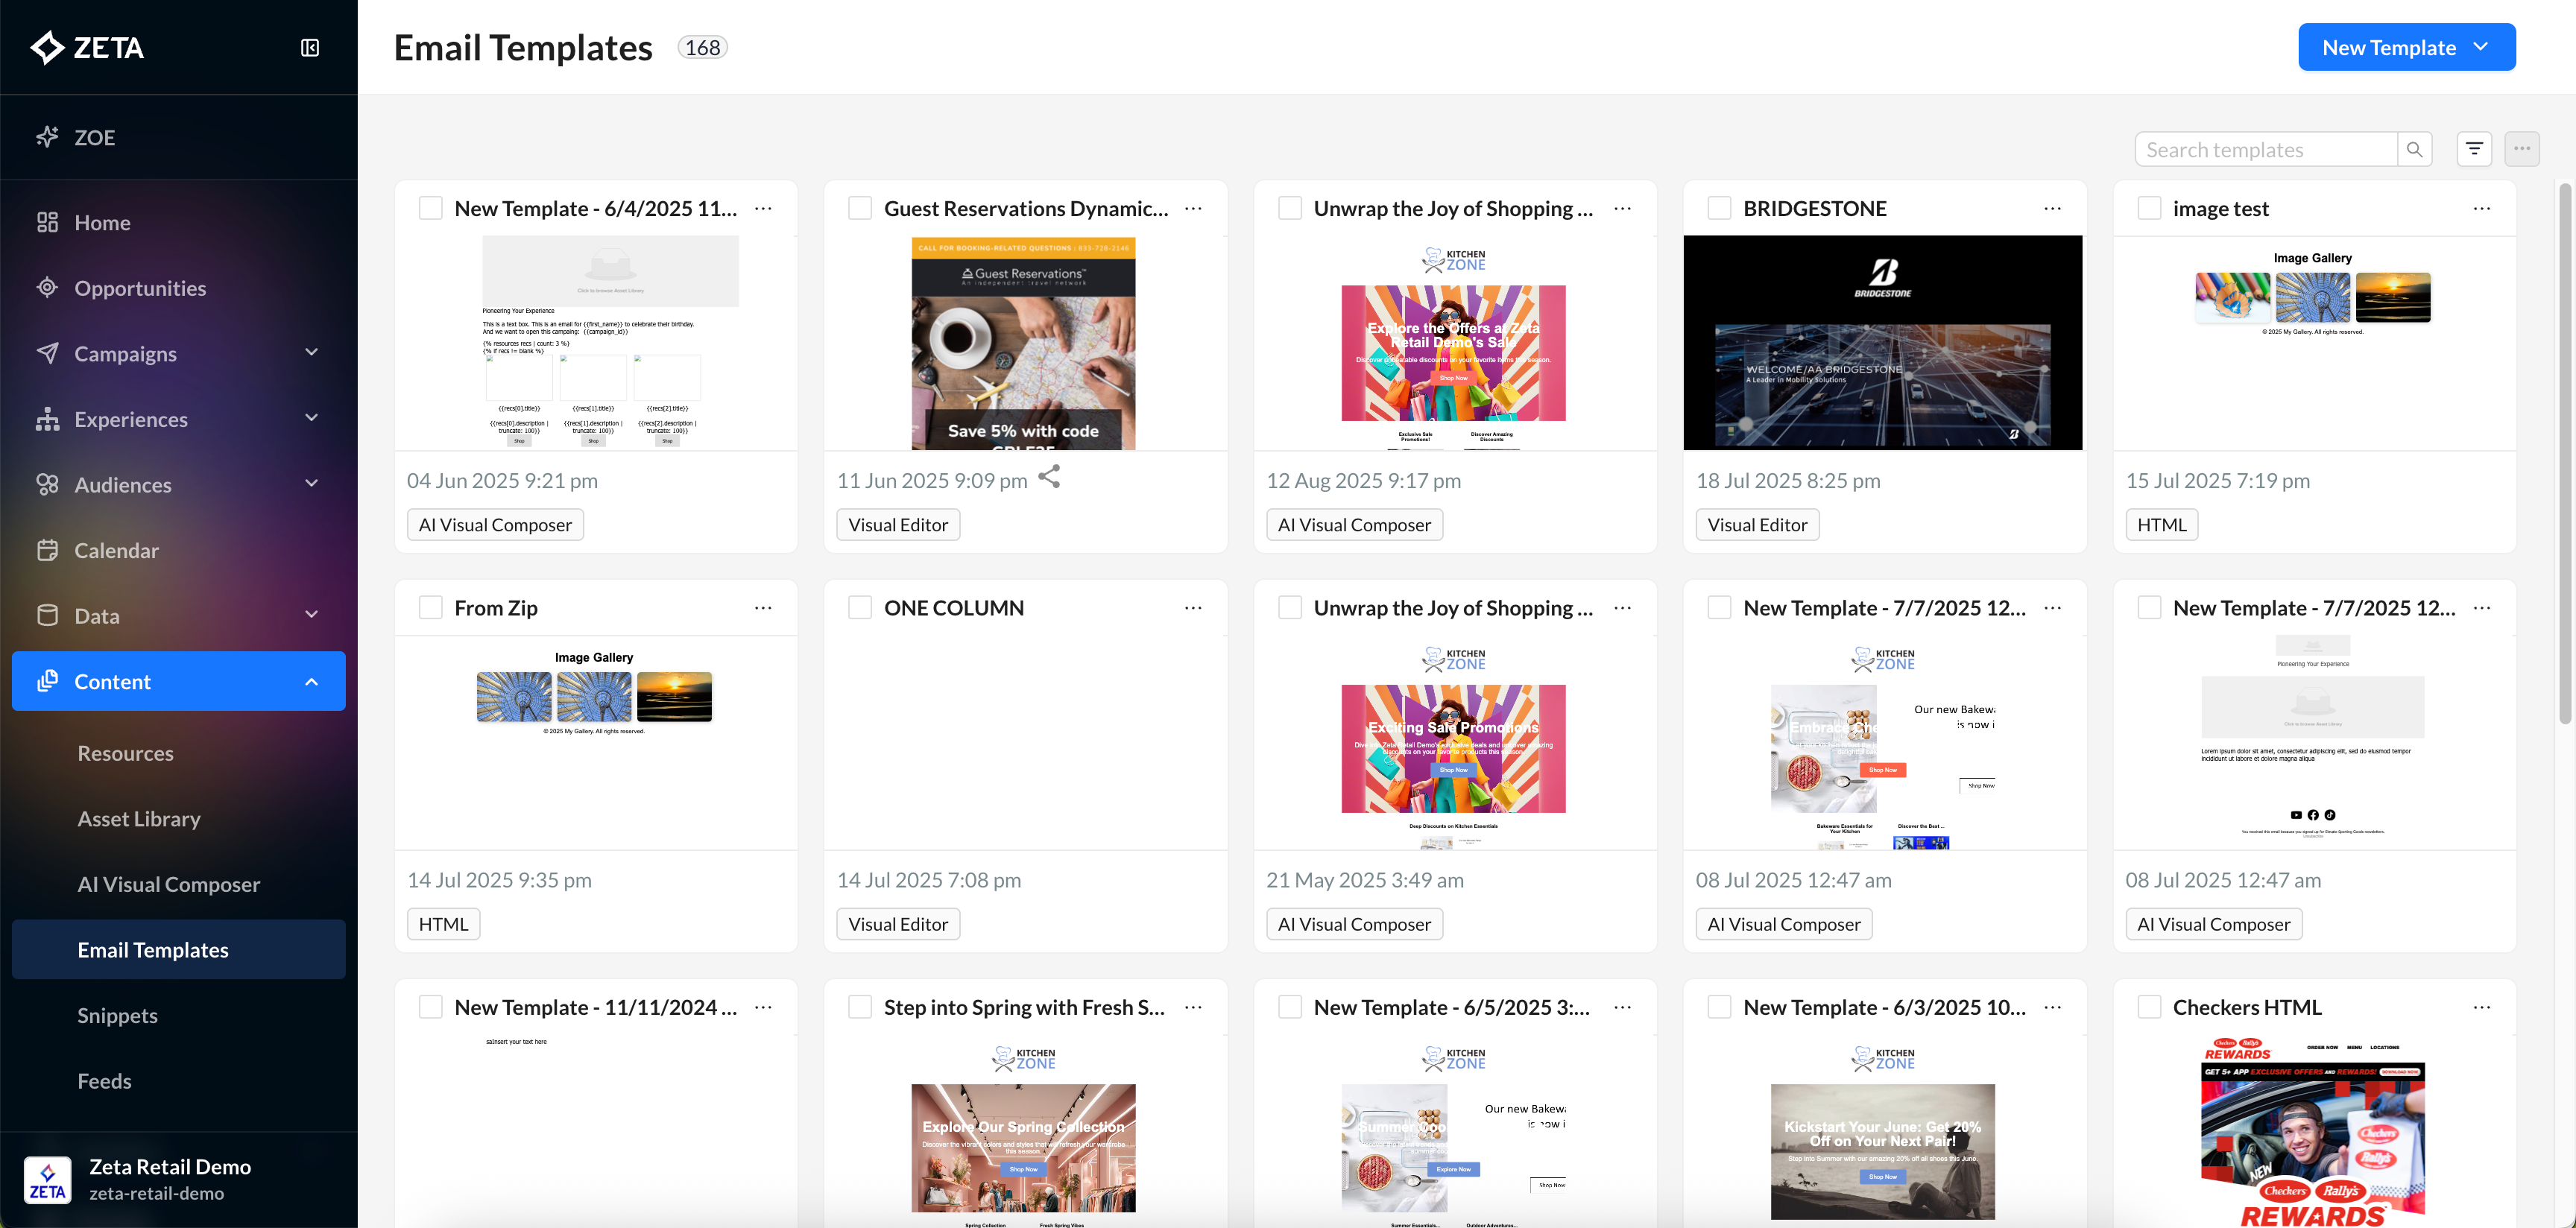
Task: Open the filter options icon
Action: (x=2474, y=150)
